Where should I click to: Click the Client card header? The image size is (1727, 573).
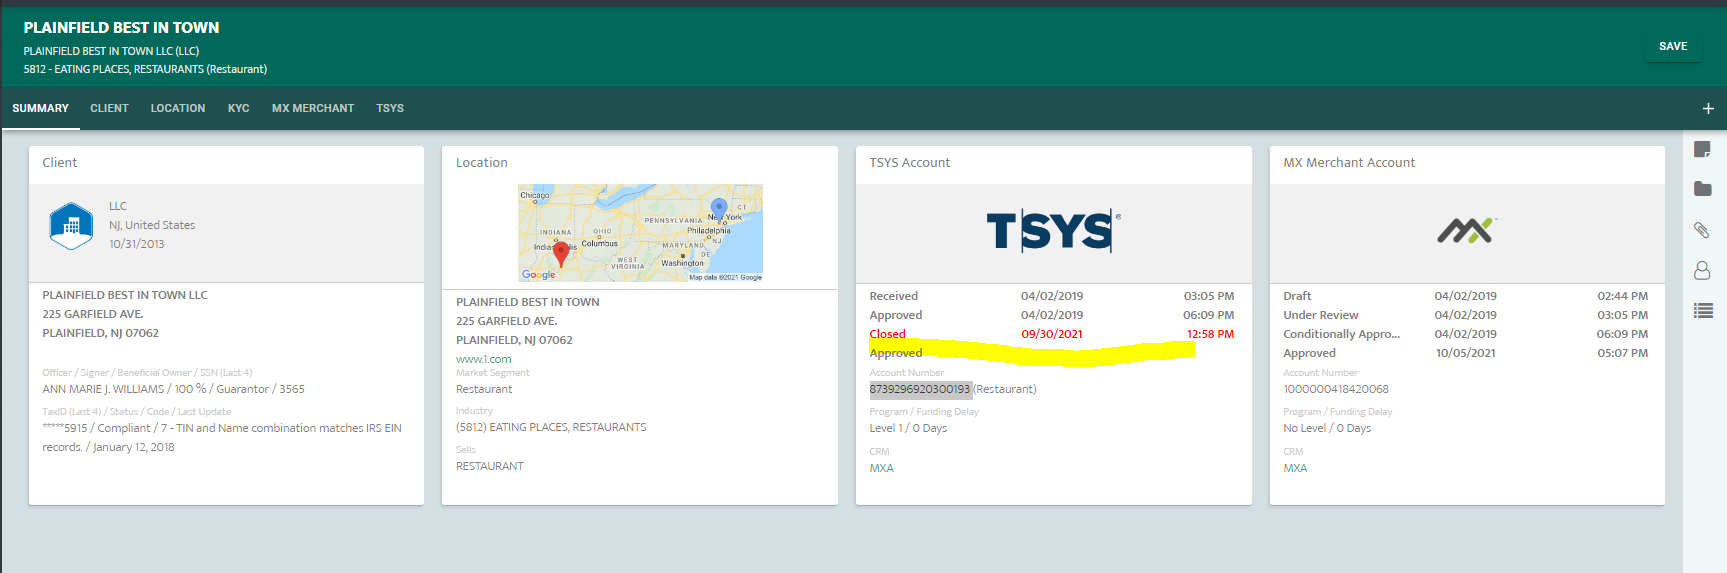coord(226,163)
